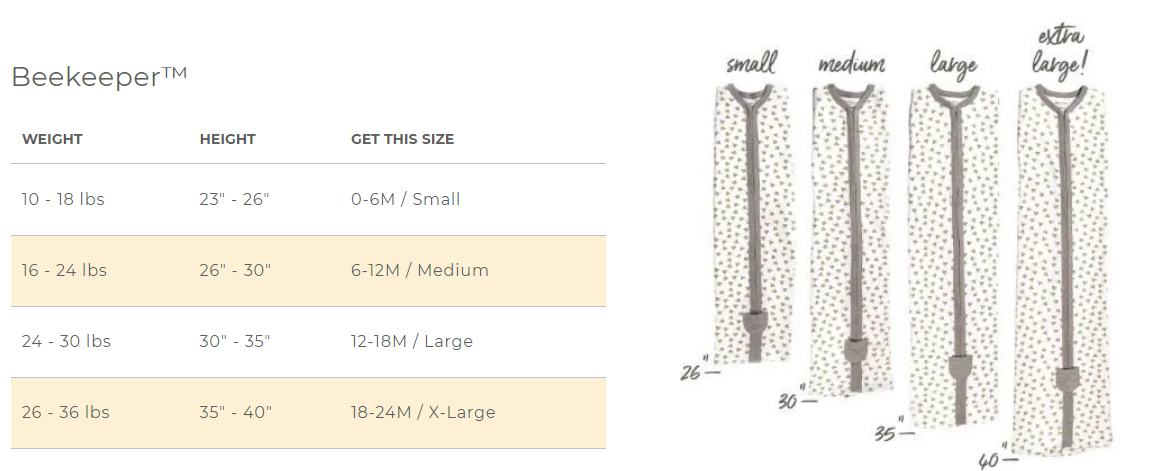This screenshot has height=471, width=1165.
Task: Select the 6-12M / Medium size cell
Action: (419, 270)
